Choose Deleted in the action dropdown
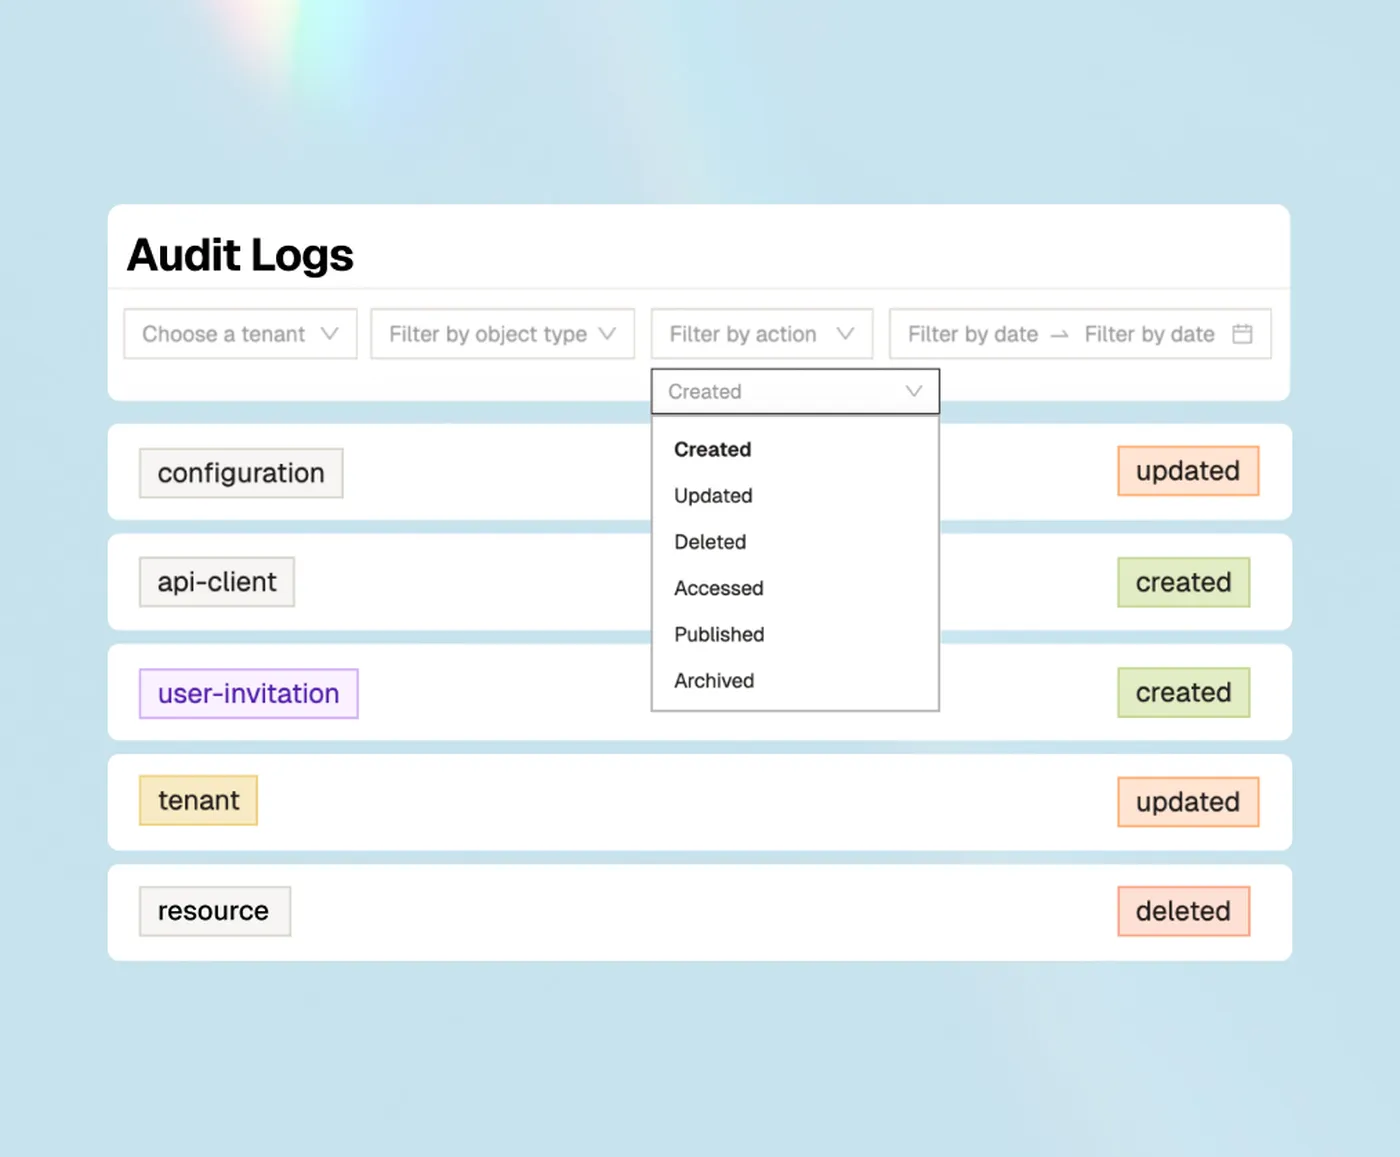The height and width of the screenshot is (1157, 1400). pos(710,542)
